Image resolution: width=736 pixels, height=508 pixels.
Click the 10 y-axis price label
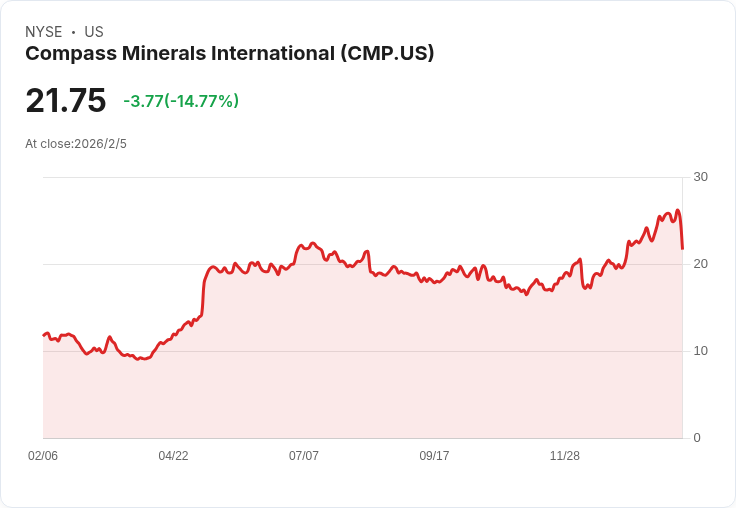click(701, 351)
